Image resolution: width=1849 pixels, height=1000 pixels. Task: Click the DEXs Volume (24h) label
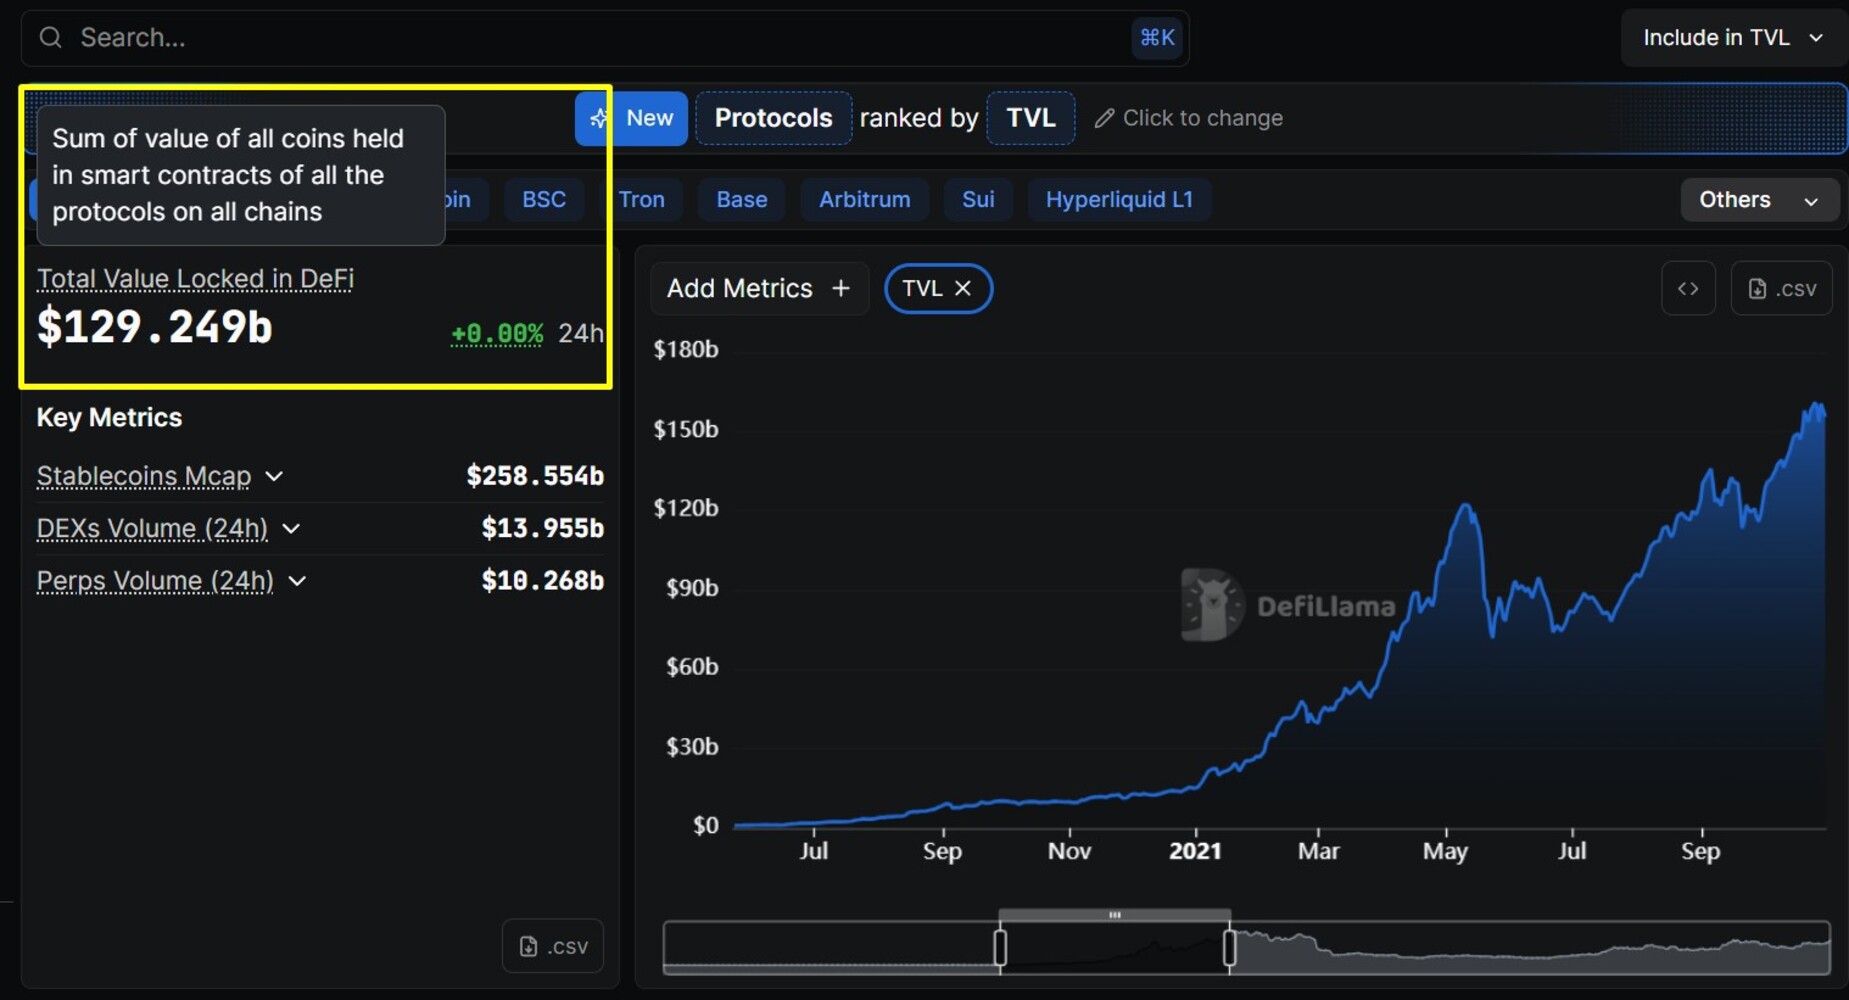(x=152, y=528)
